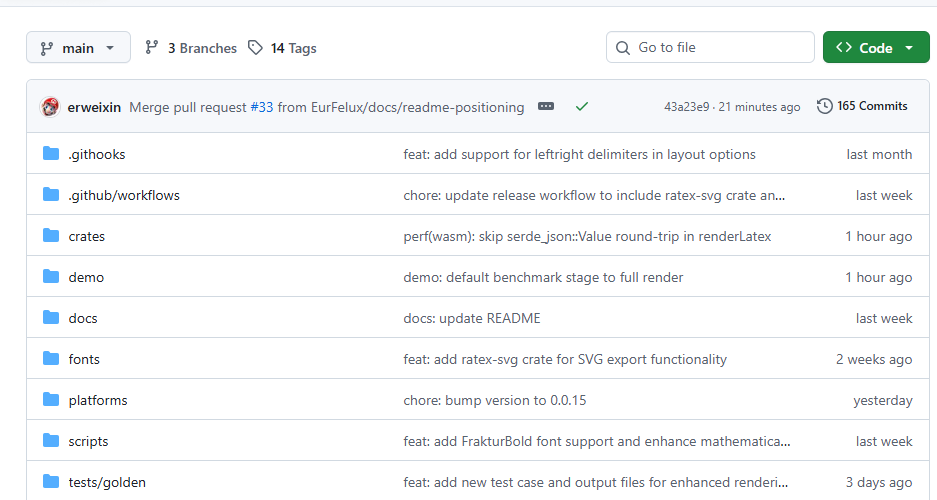Open commit 'chore: update release workflow'
This screenshot has height=500, width=937.
point(594,195)
